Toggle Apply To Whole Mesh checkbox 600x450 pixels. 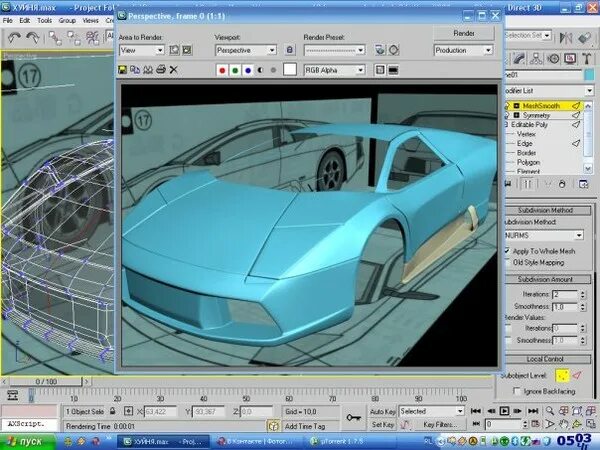507,251
